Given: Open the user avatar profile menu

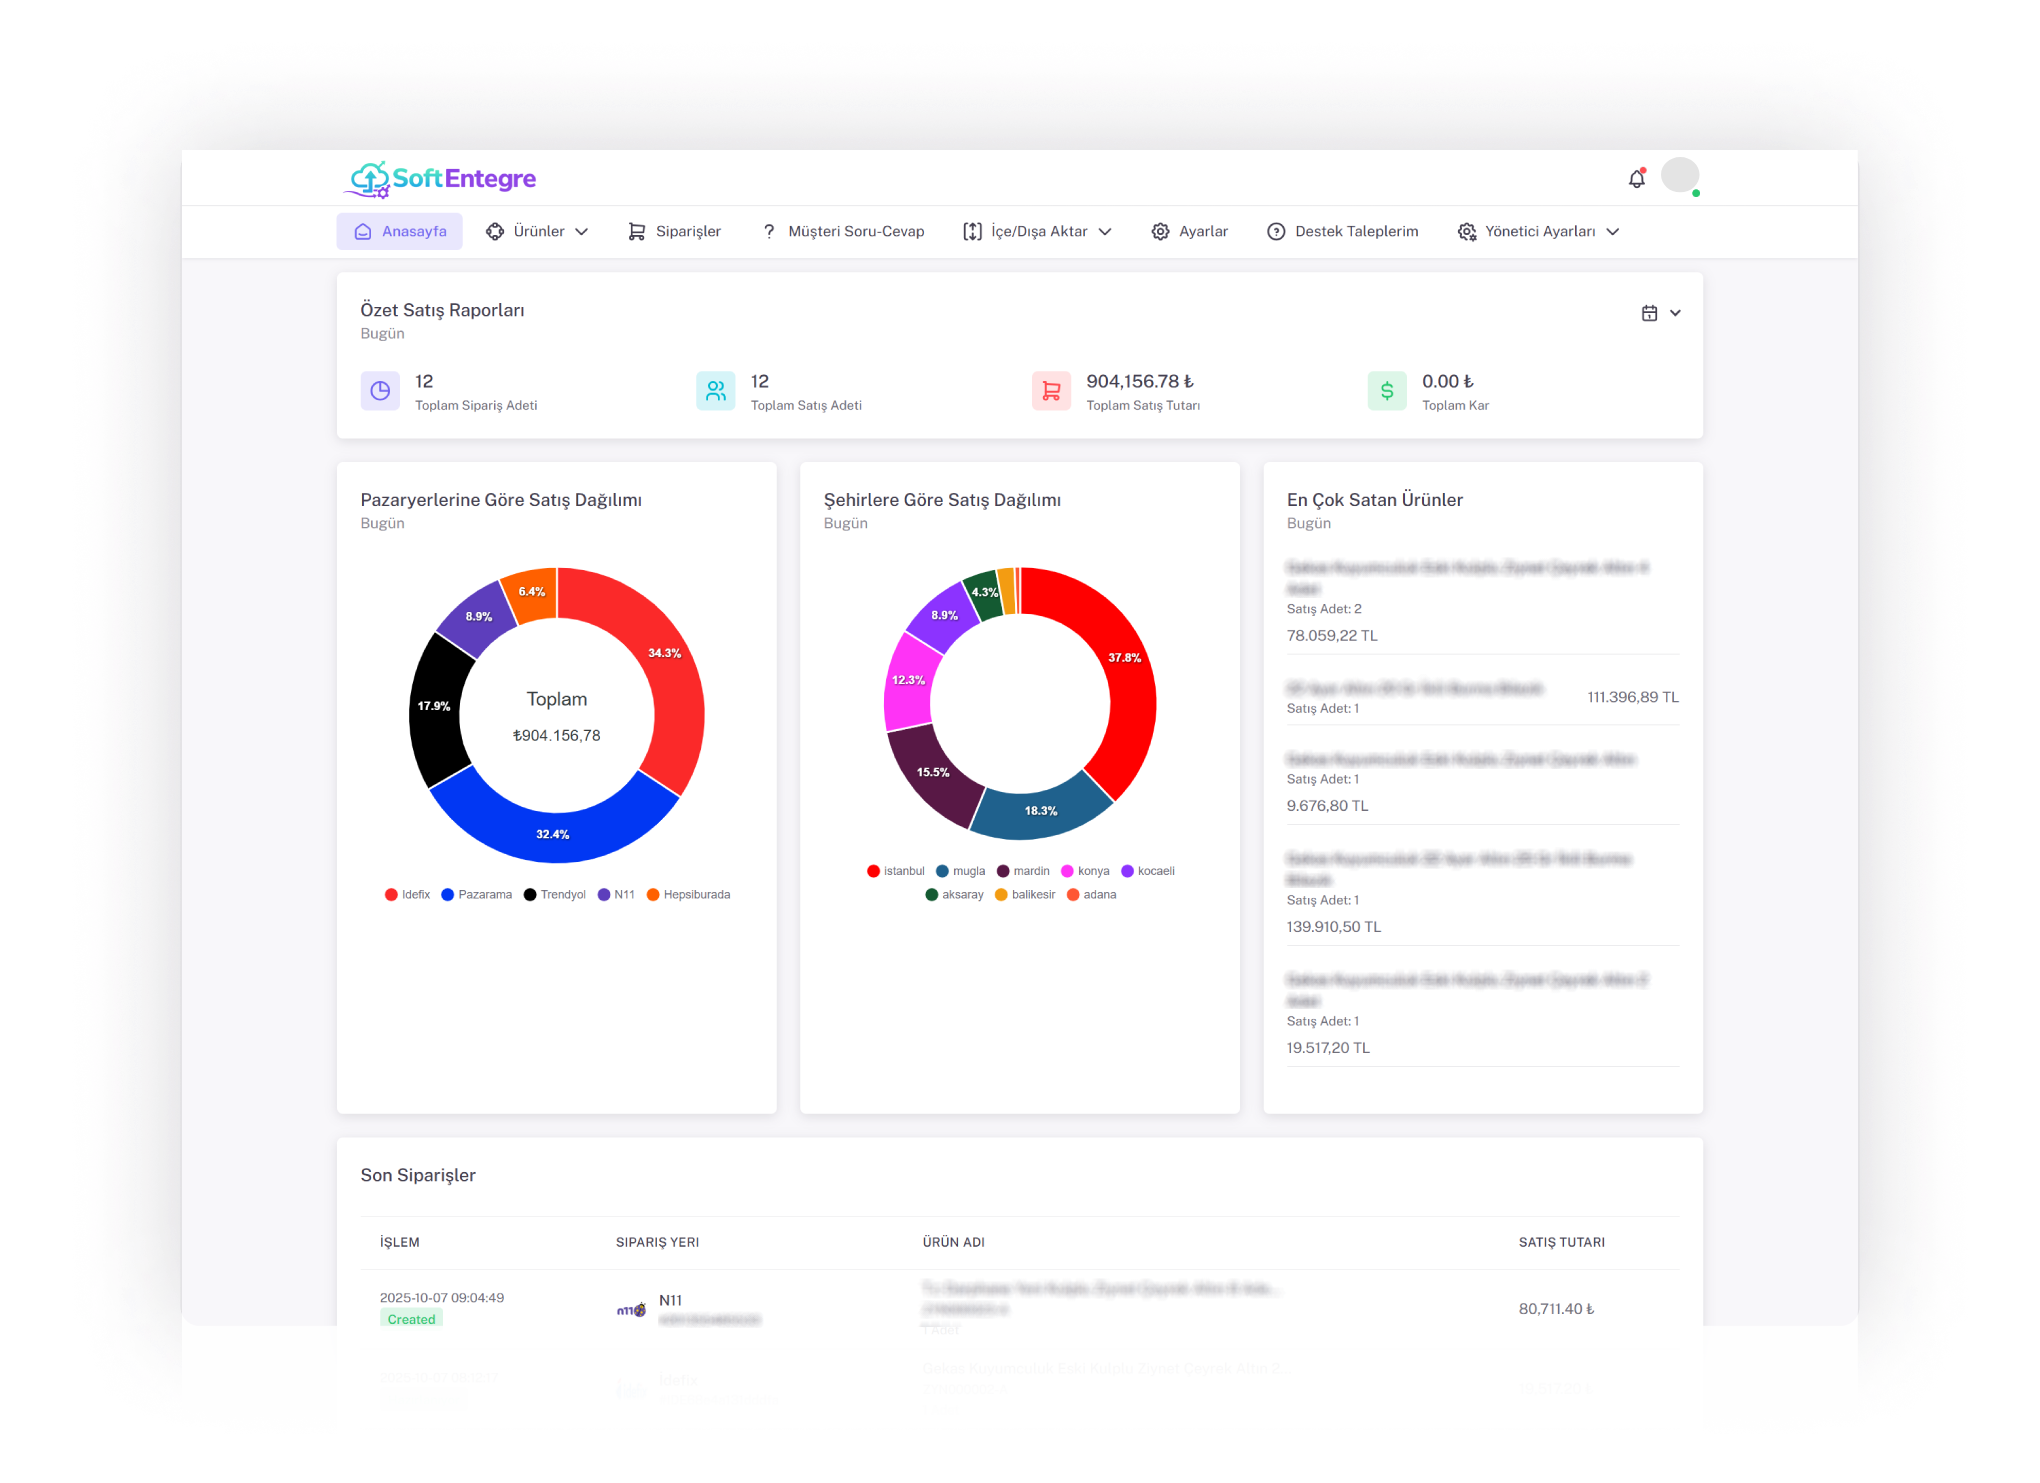Looking at the screenshot, I should coord(1679,175).
